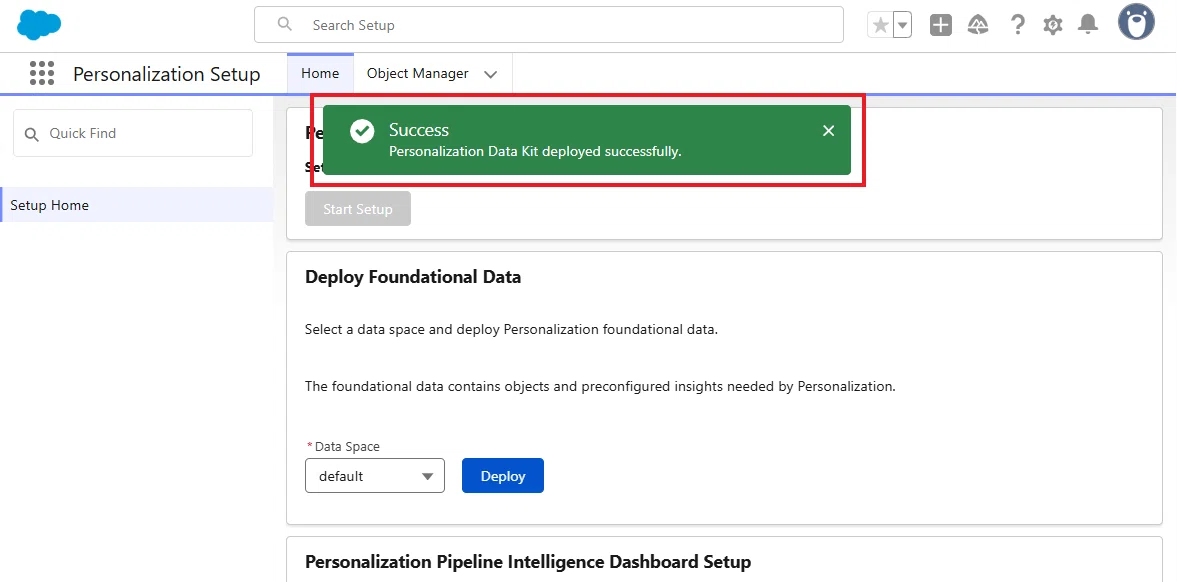1177x582 pixels.
Task: Click the blue Deploy button
Action: pos(503,476)
